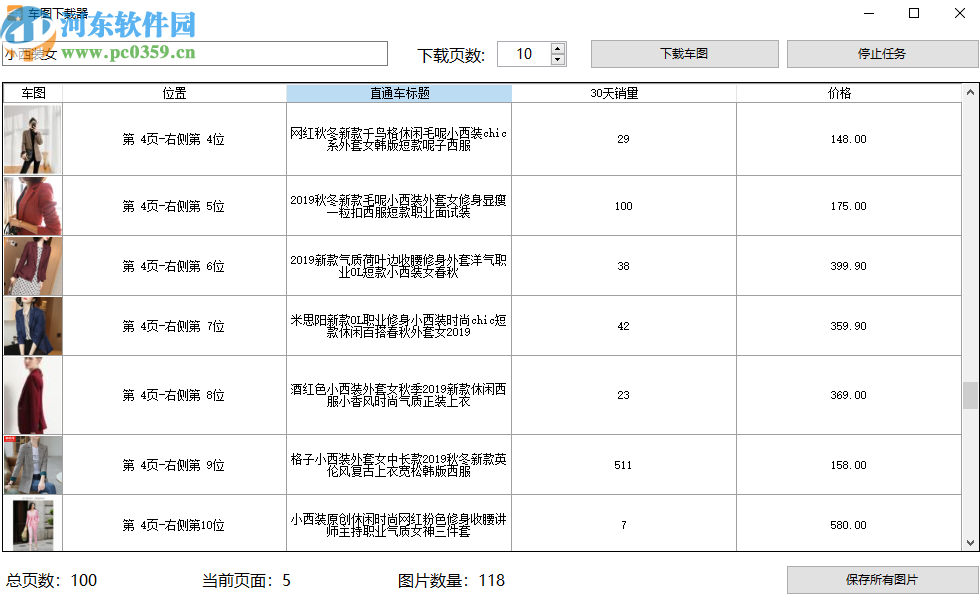Select the 第 4页-右侧第 4位 cell
Screen dimensions: 980x601
[174, 139]
